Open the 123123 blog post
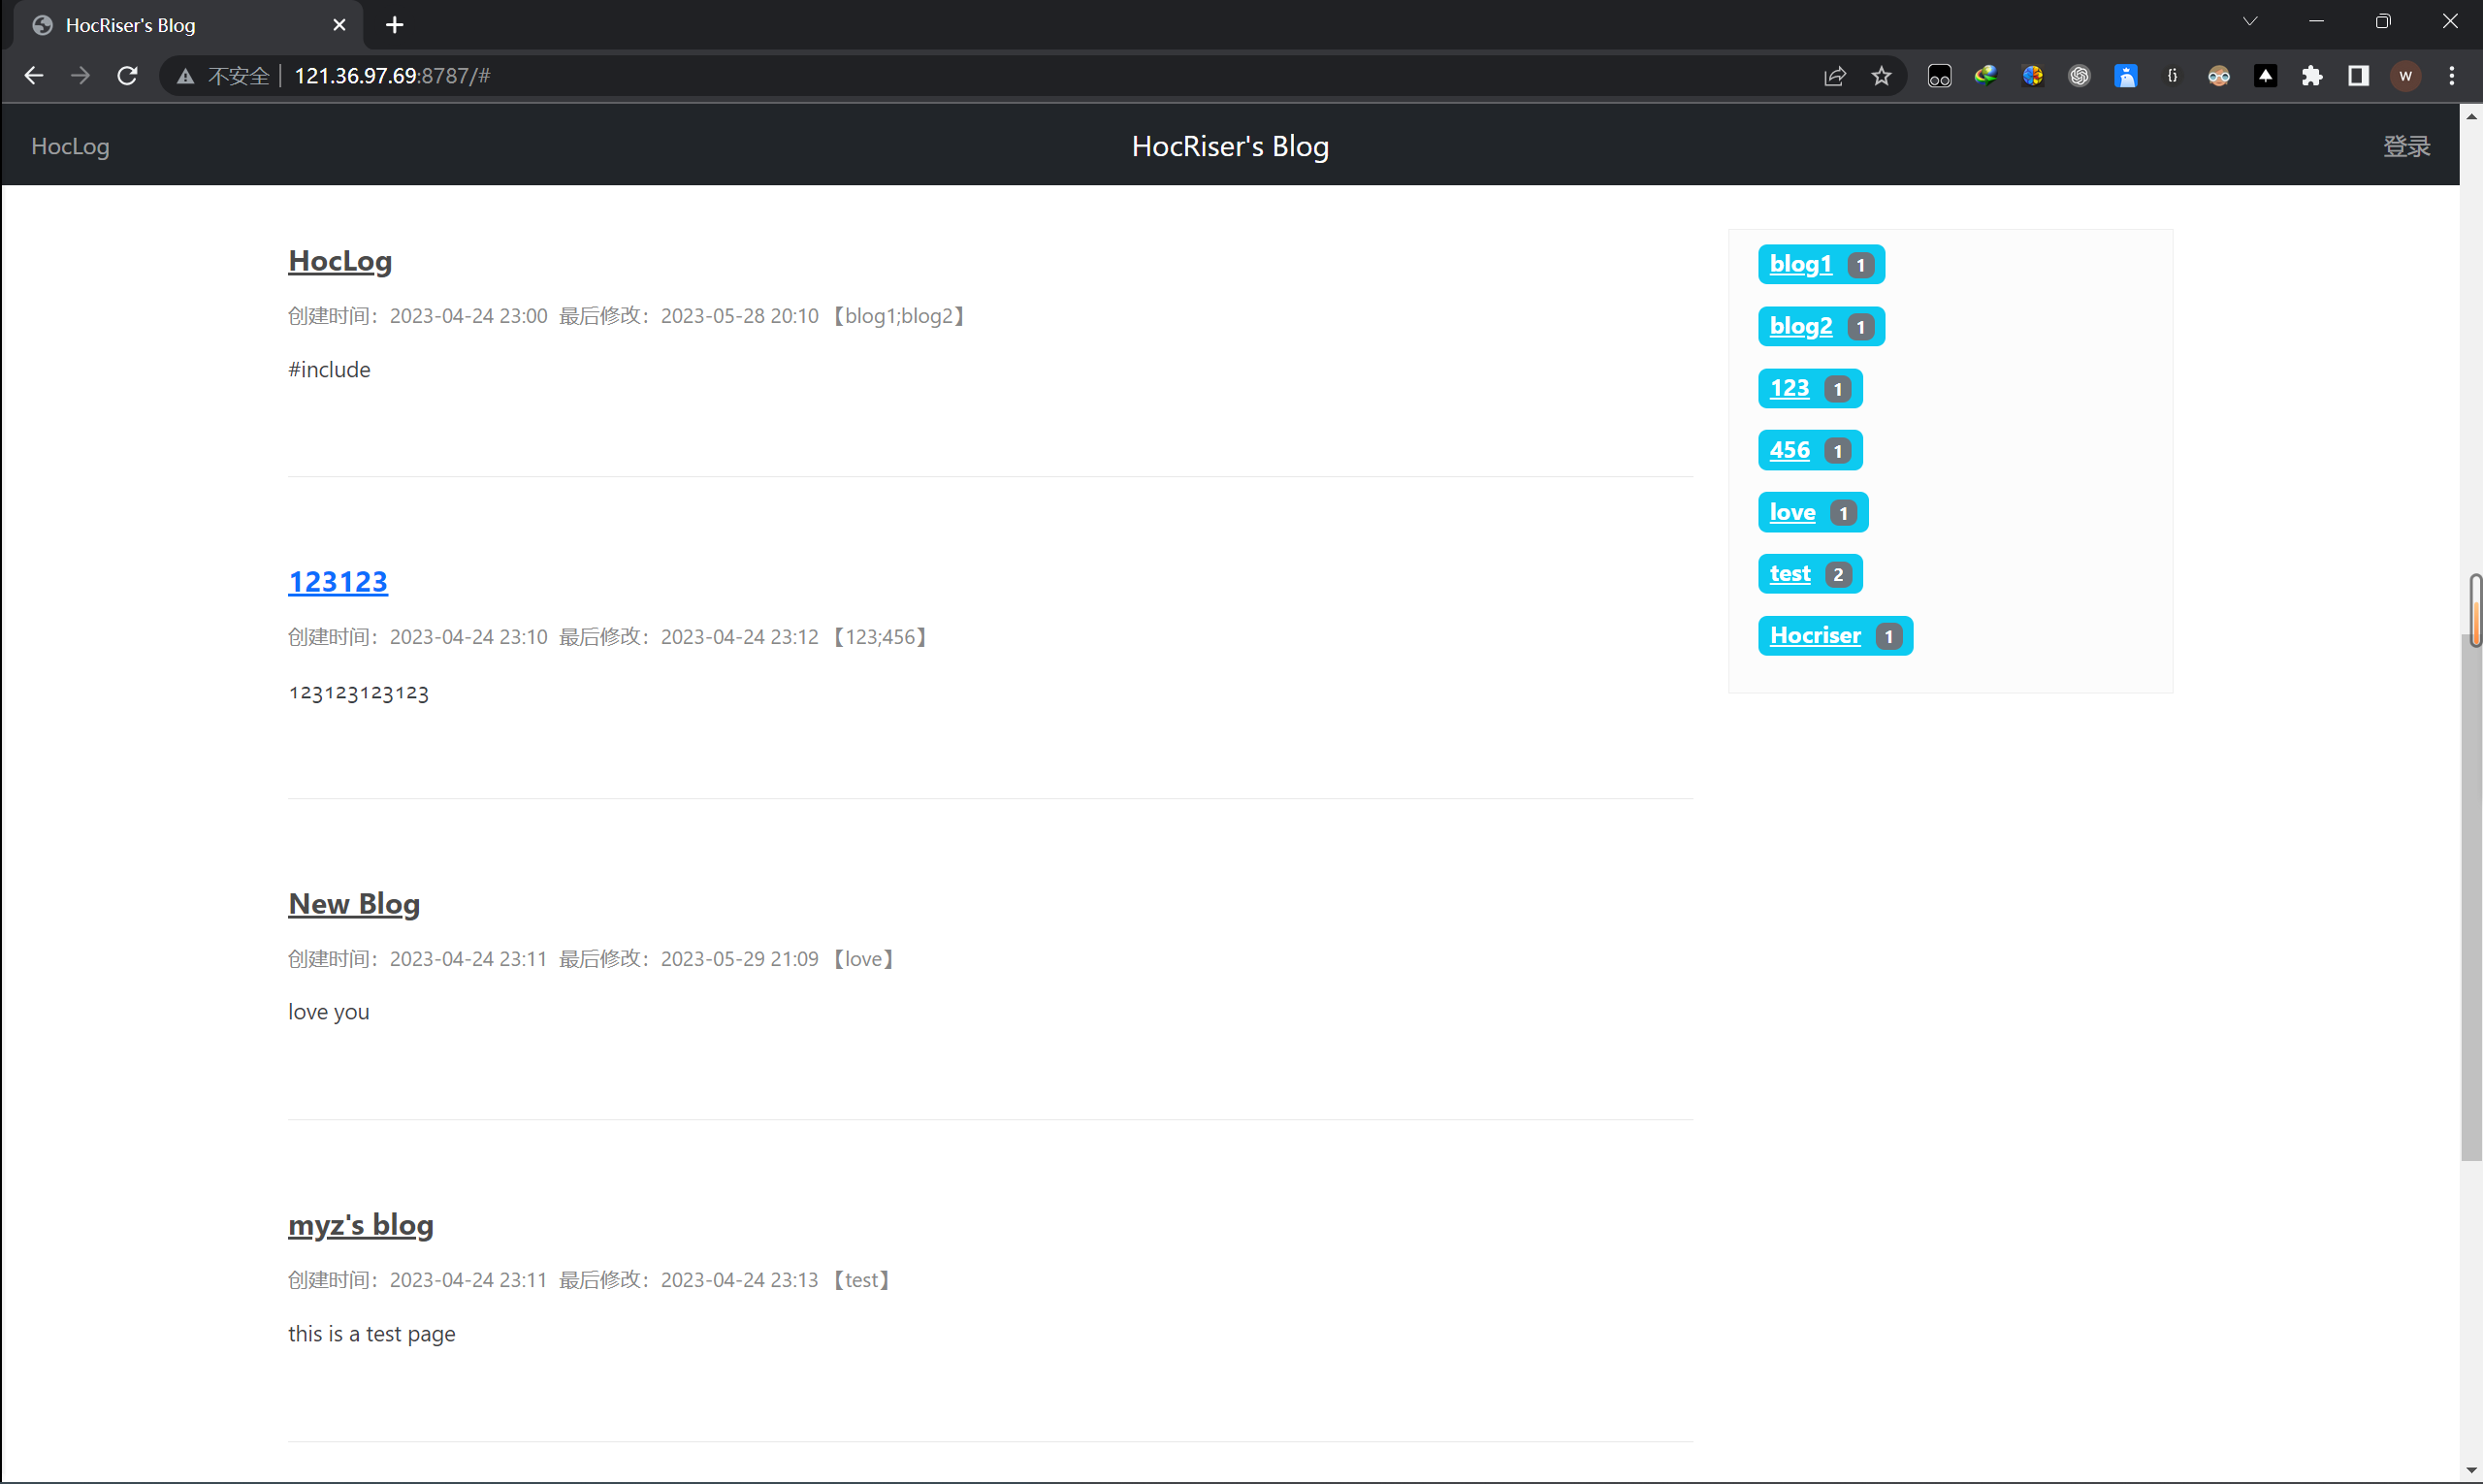The image size is (2483, 1484). [338, 582]
